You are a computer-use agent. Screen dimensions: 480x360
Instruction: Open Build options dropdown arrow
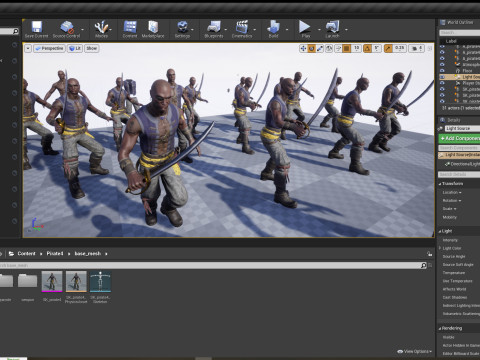pos(287,29)
